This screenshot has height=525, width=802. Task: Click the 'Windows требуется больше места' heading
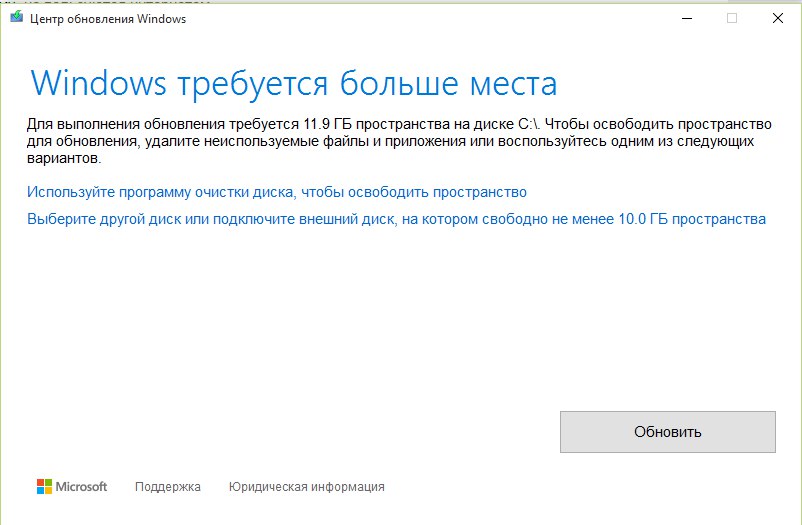294,83
